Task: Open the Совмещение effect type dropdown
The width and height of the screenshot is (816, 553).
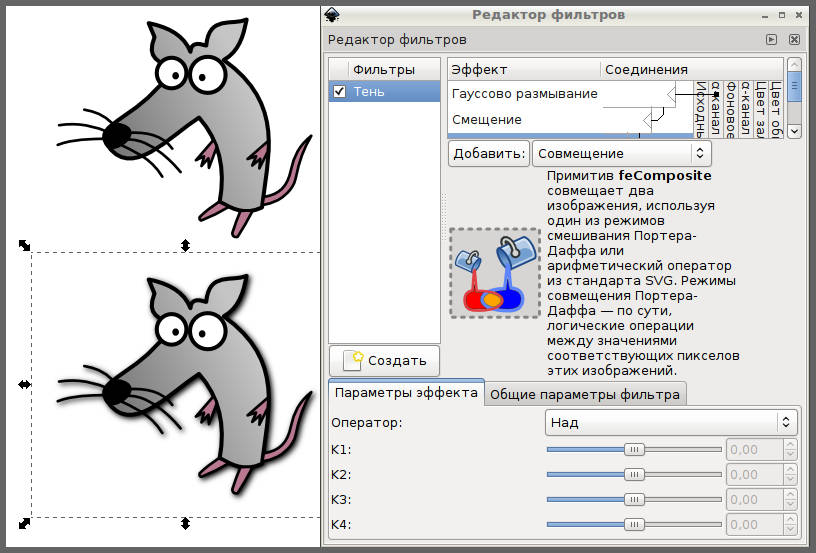Action: (621, 154)
